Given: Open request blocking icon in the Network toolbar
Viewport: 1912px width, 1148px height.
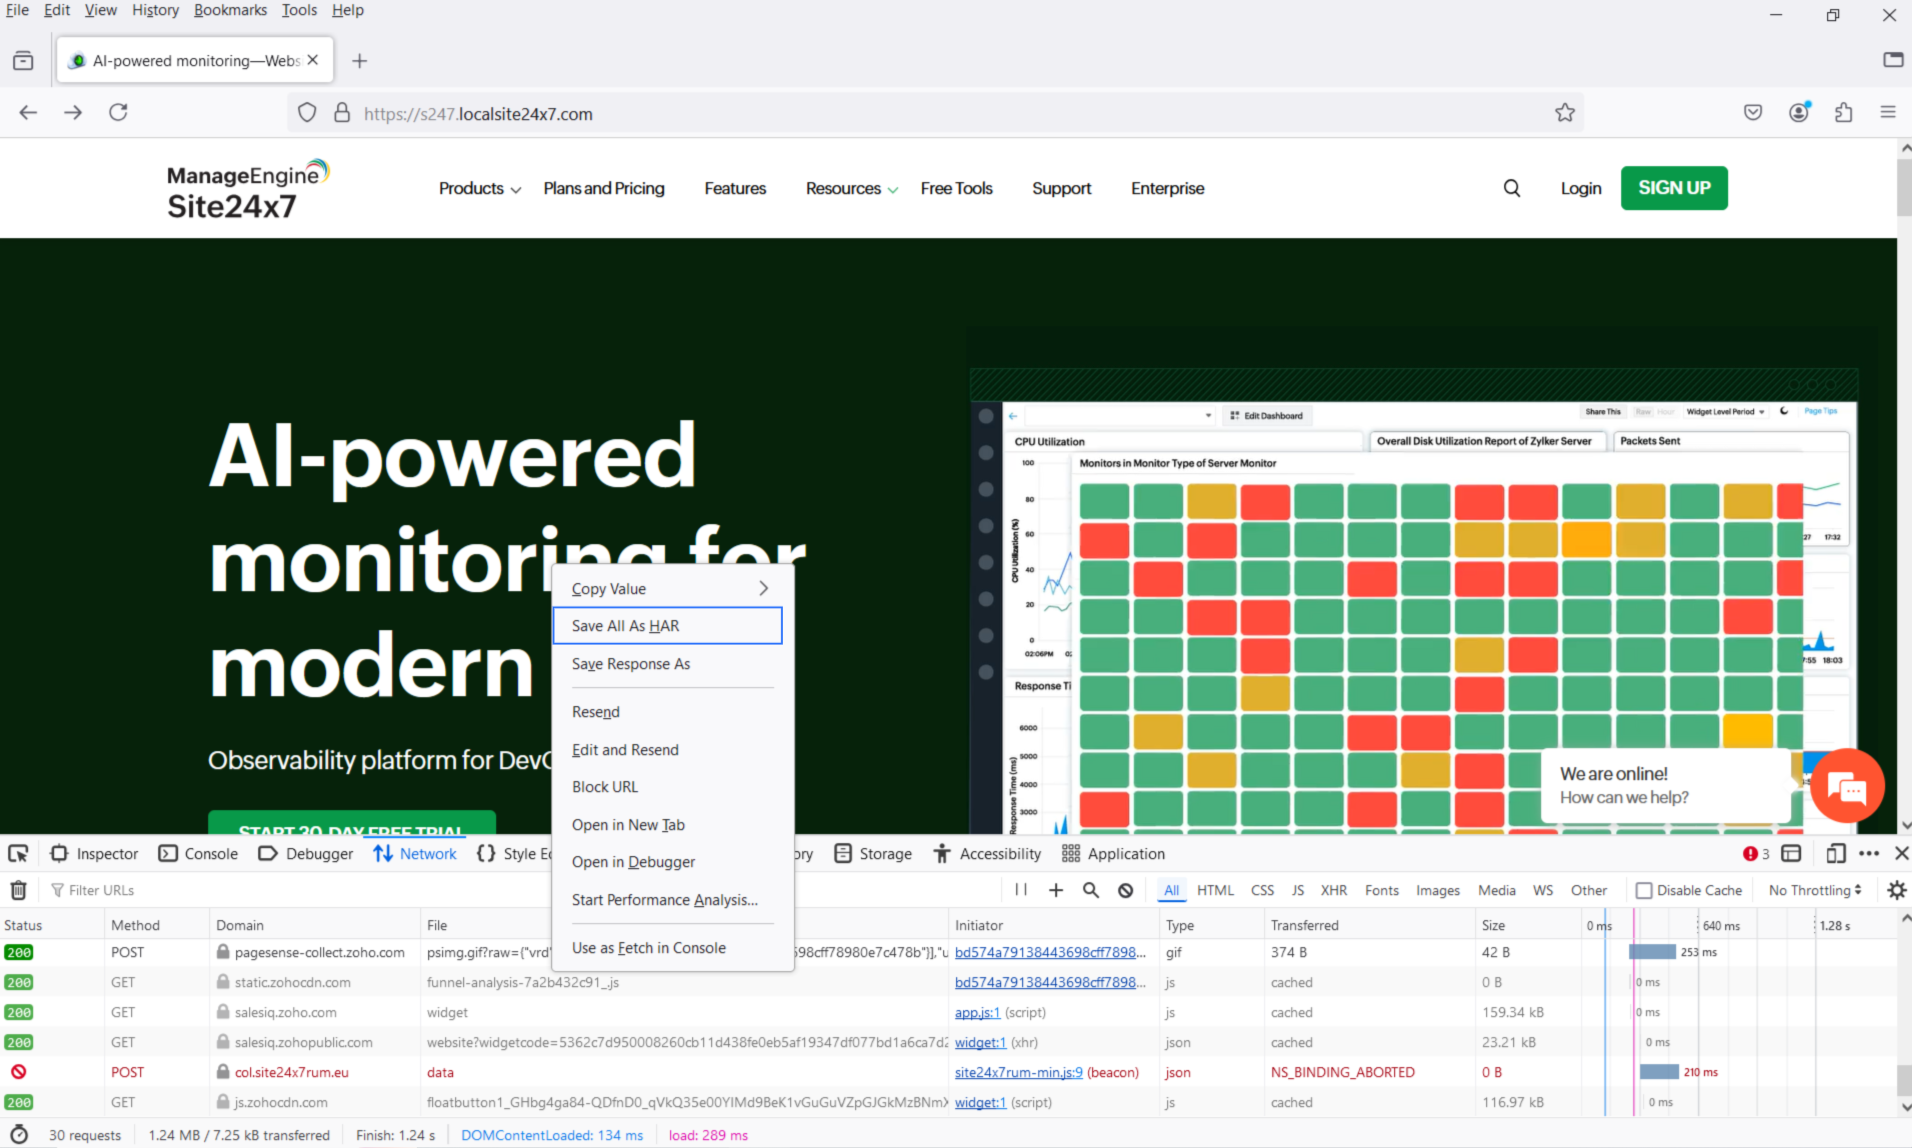Looking at the screenshot, I should [x=1126, y=890].
